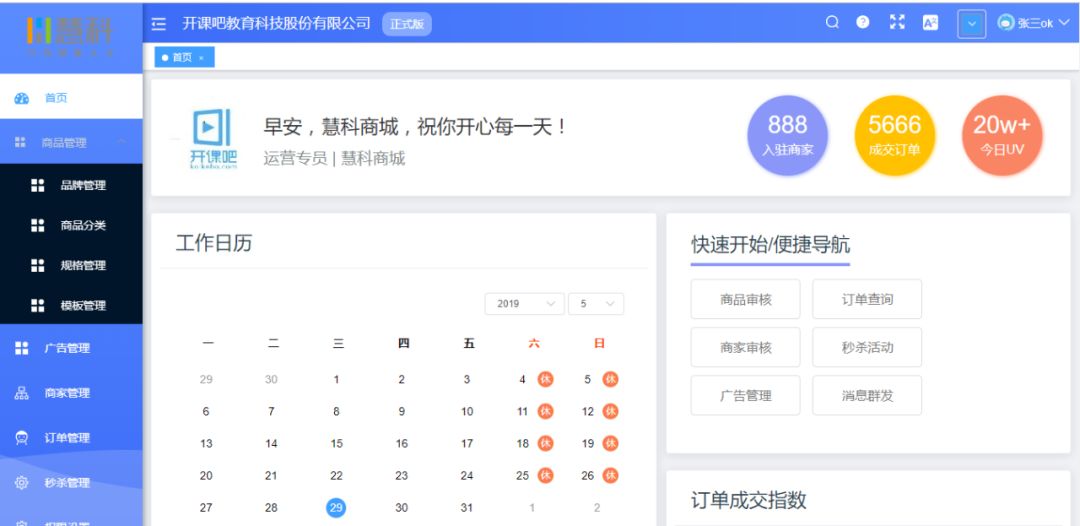Select the highlighted date 29 in calendar

click(x=335, y=507)
